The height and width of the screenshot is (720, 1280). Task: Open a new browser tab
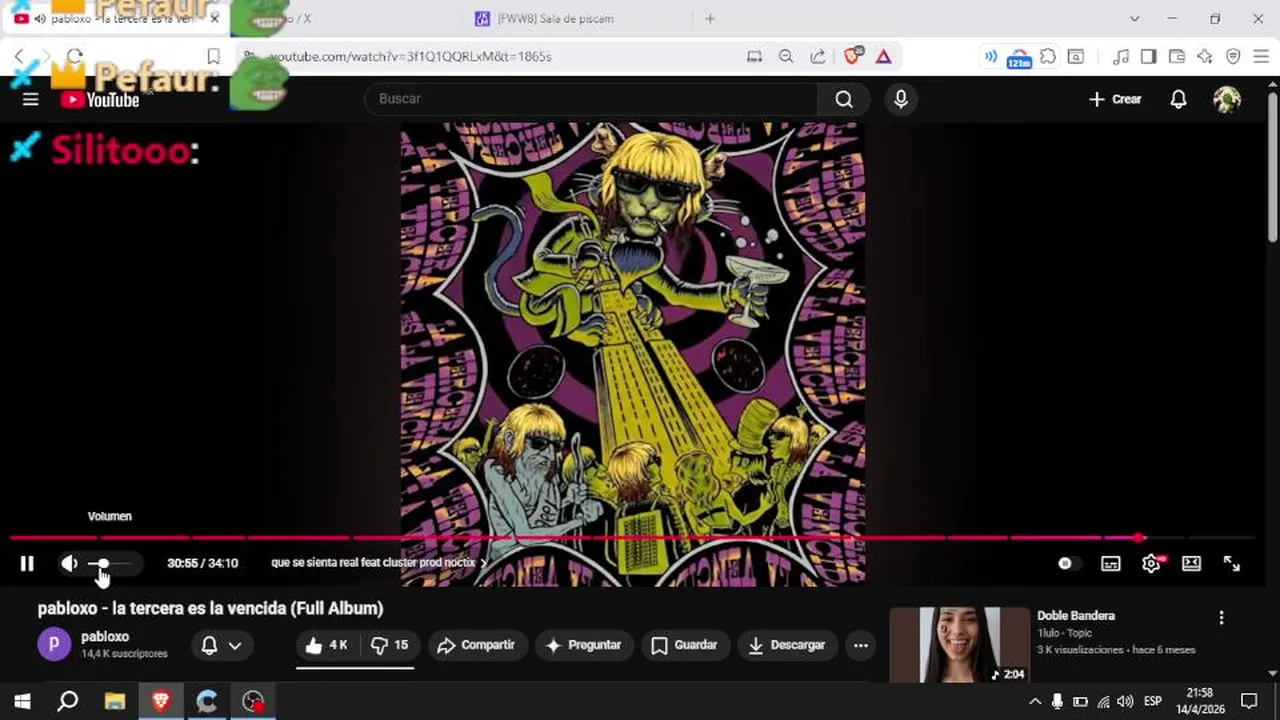coord(710,19)
